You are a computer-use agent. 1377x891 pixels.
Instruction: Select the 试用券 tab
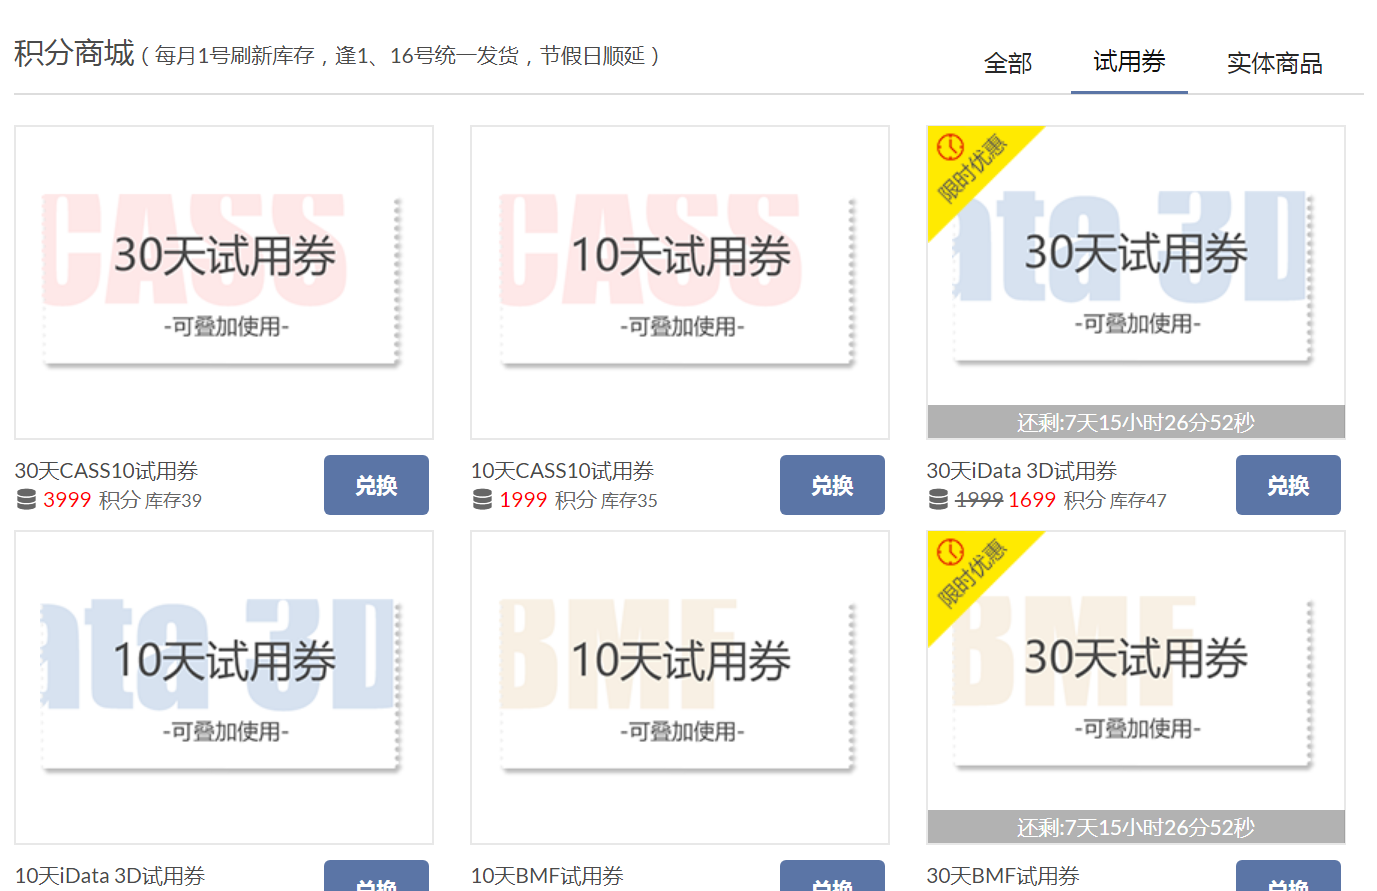click(1129, 62)
